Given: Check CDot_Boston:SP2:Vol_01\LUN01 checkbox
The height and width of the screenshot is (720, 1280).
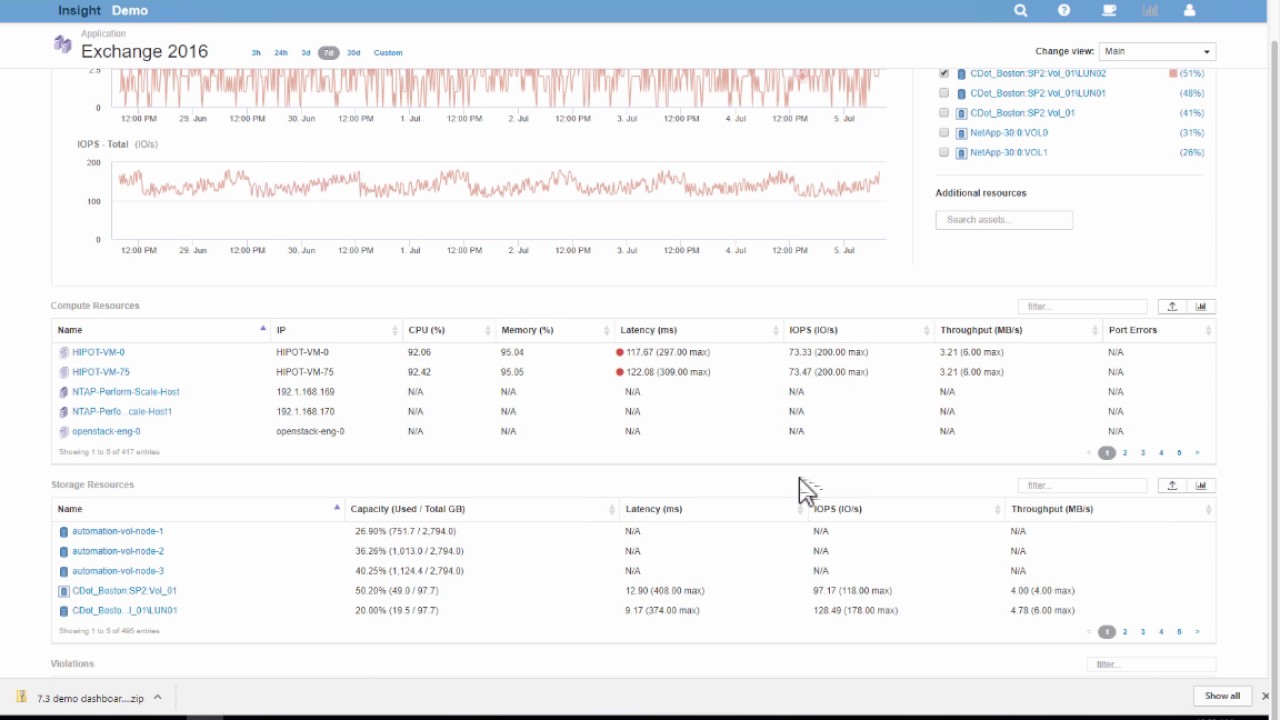Looking at the screenshot, I should (944, 93).
